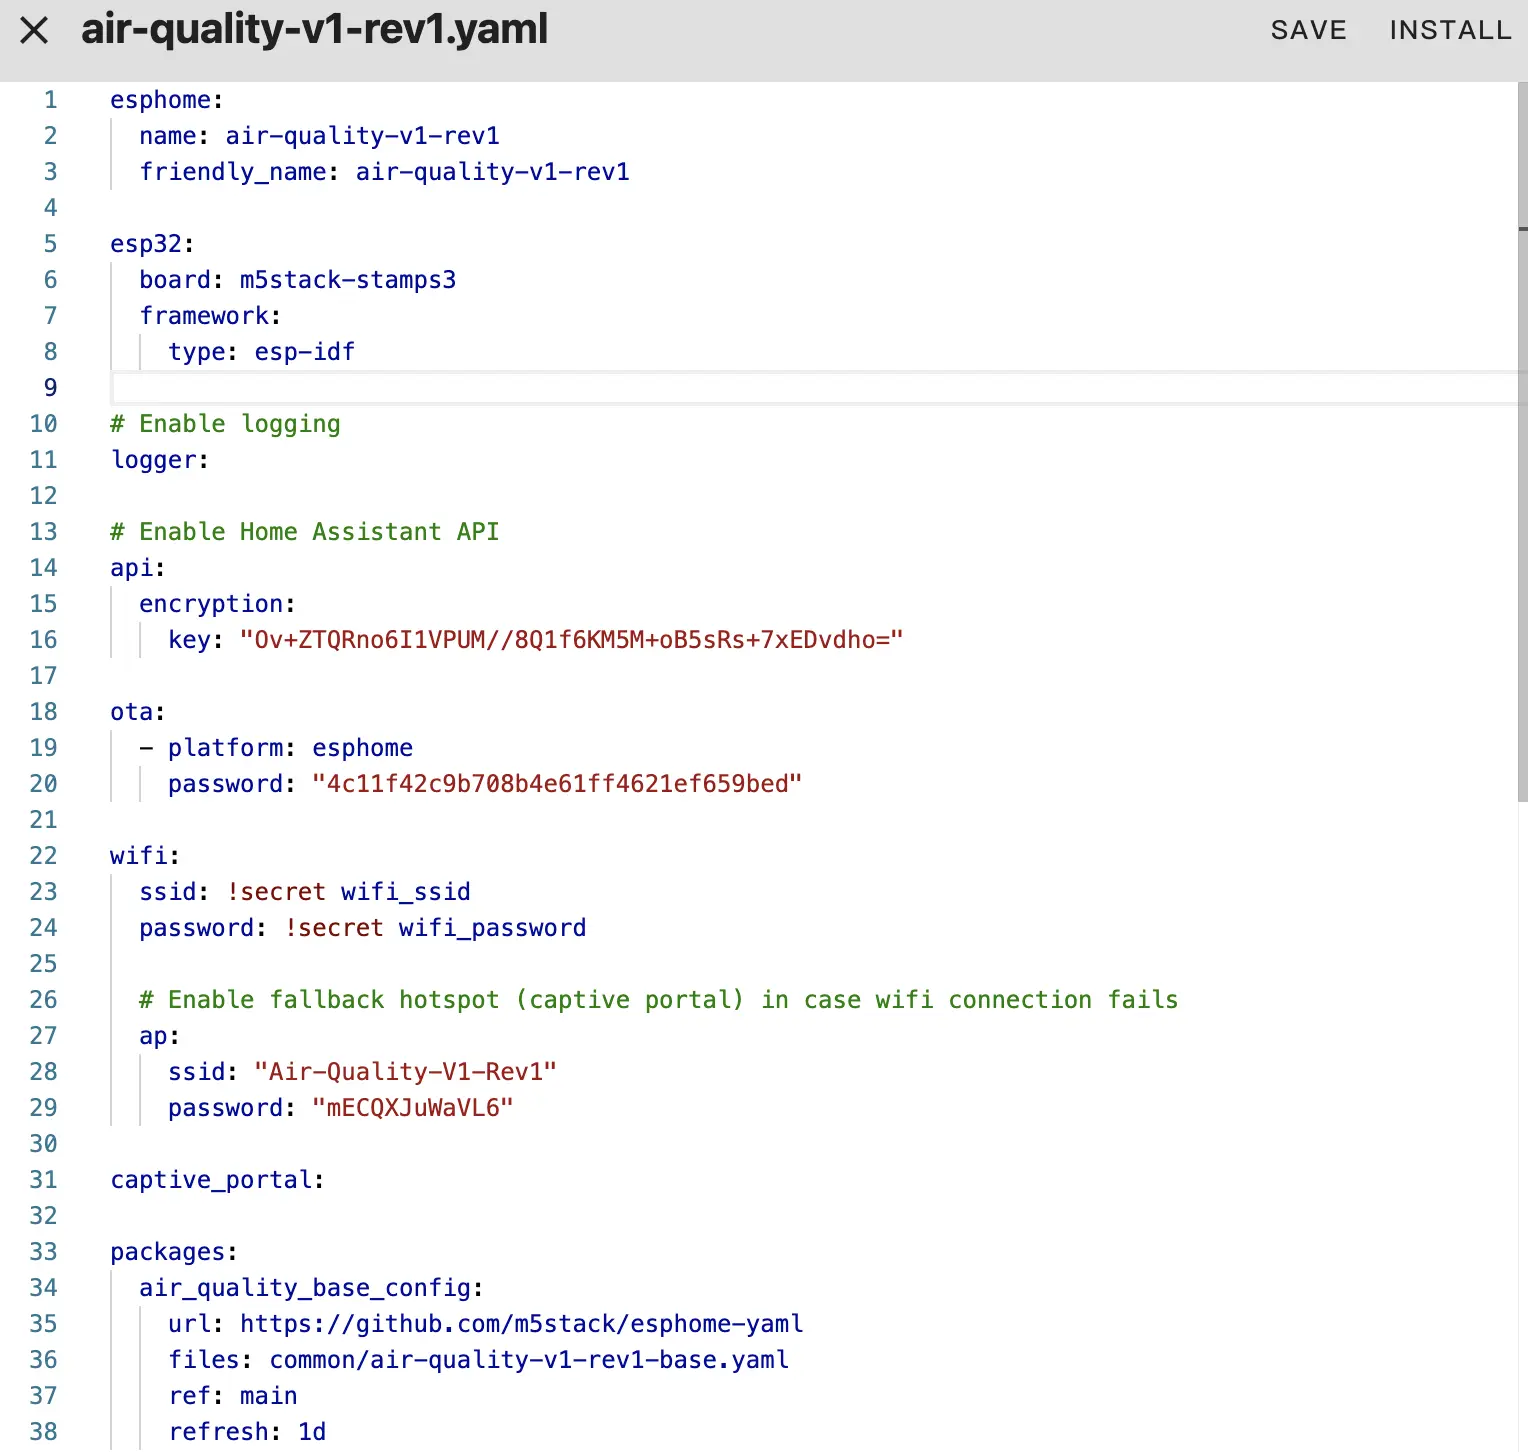
Task: Click the API encryption key string
Action: coord(570,640)
